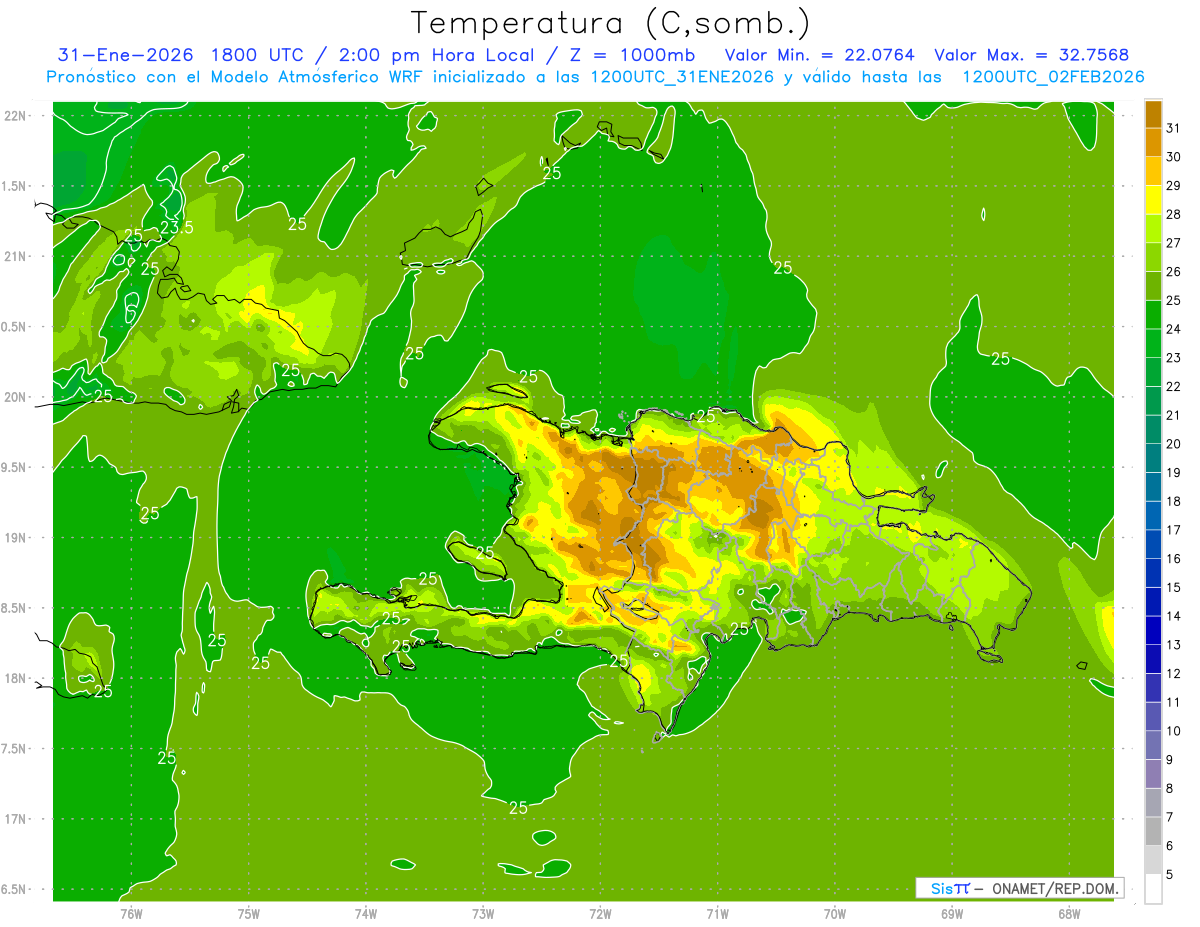Click the "23.5" contour label
Viewport: 1200px width, 927px height.
point(177,227)
